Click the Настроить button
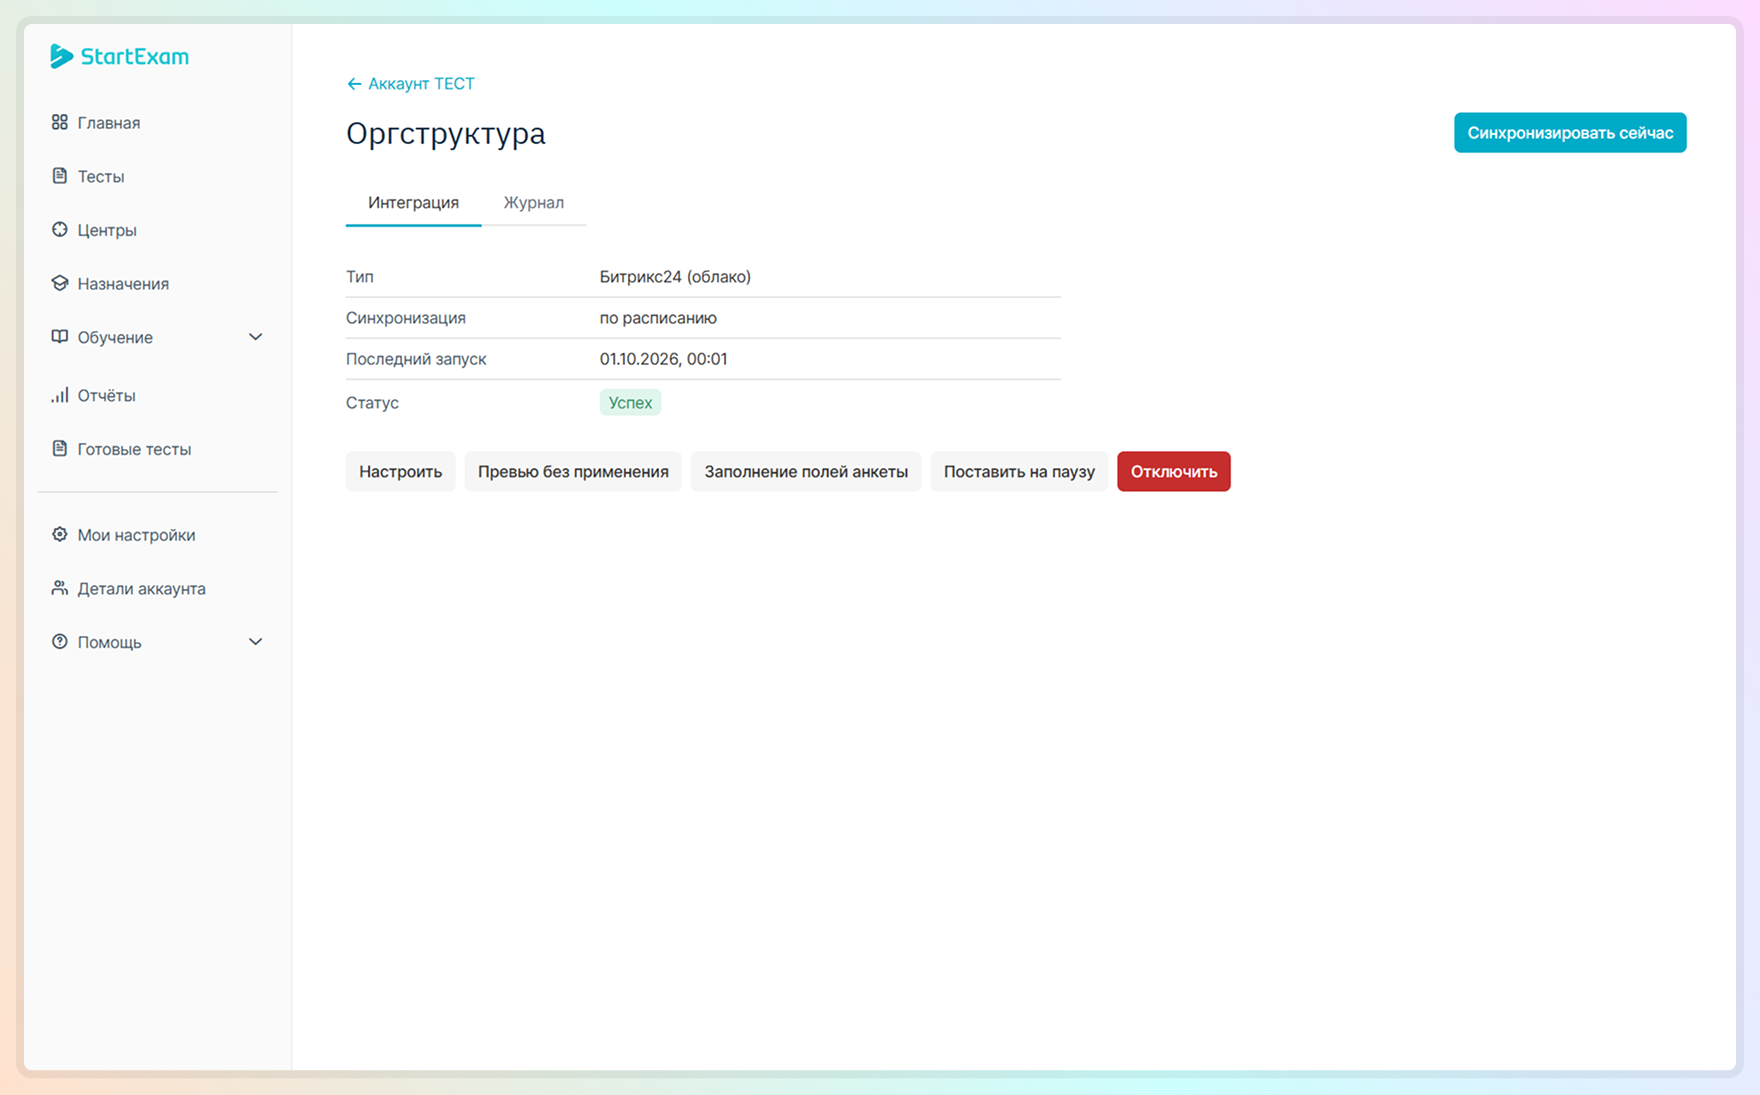The width and height of the screenshot is (1760, 1095). coord(400,471)
